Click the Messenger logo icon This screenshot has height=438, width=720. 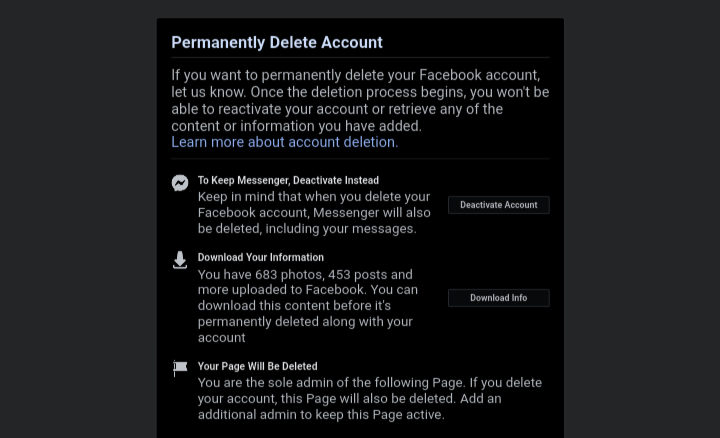point(180,183)
